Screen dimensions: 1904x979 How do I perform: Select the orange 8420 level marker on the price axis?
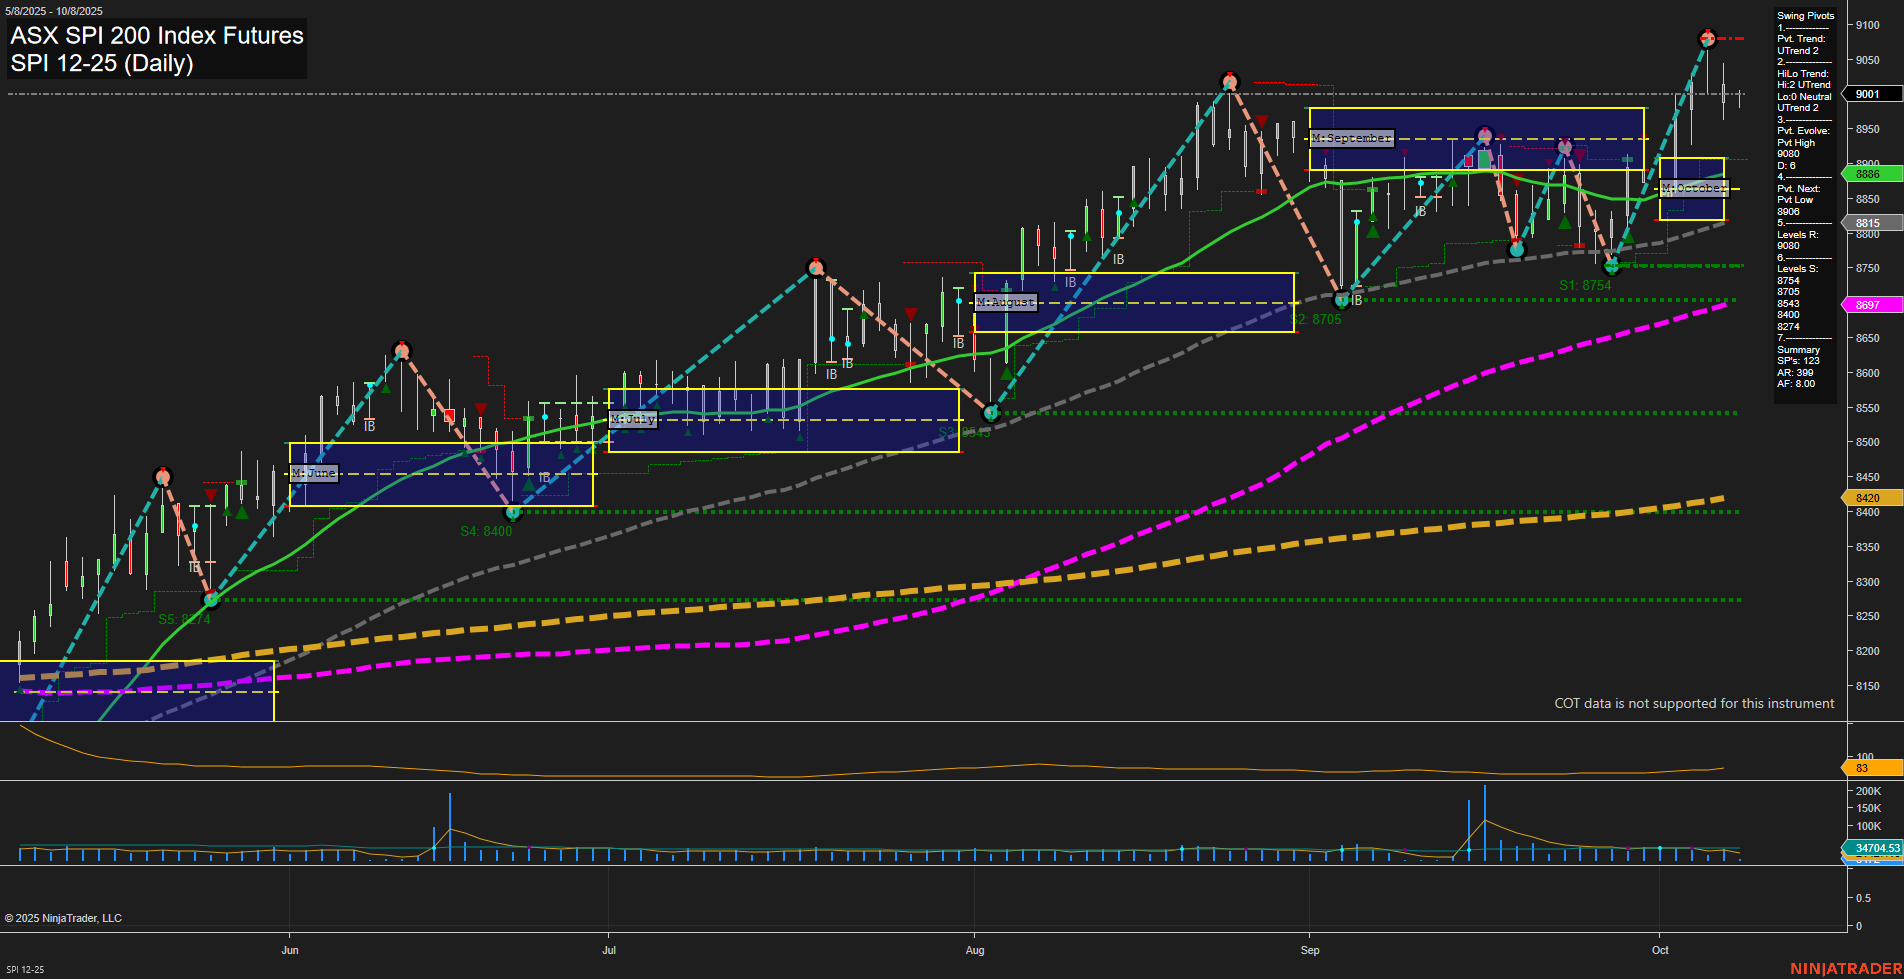1866,497
